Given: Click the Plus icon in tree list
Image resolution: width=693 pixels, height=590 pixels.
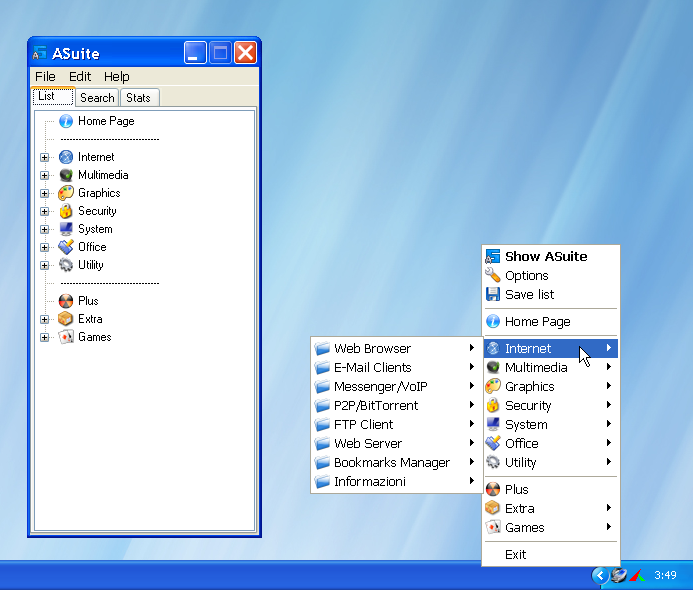Looking at the screenshot, I should (x=66, y=301).
